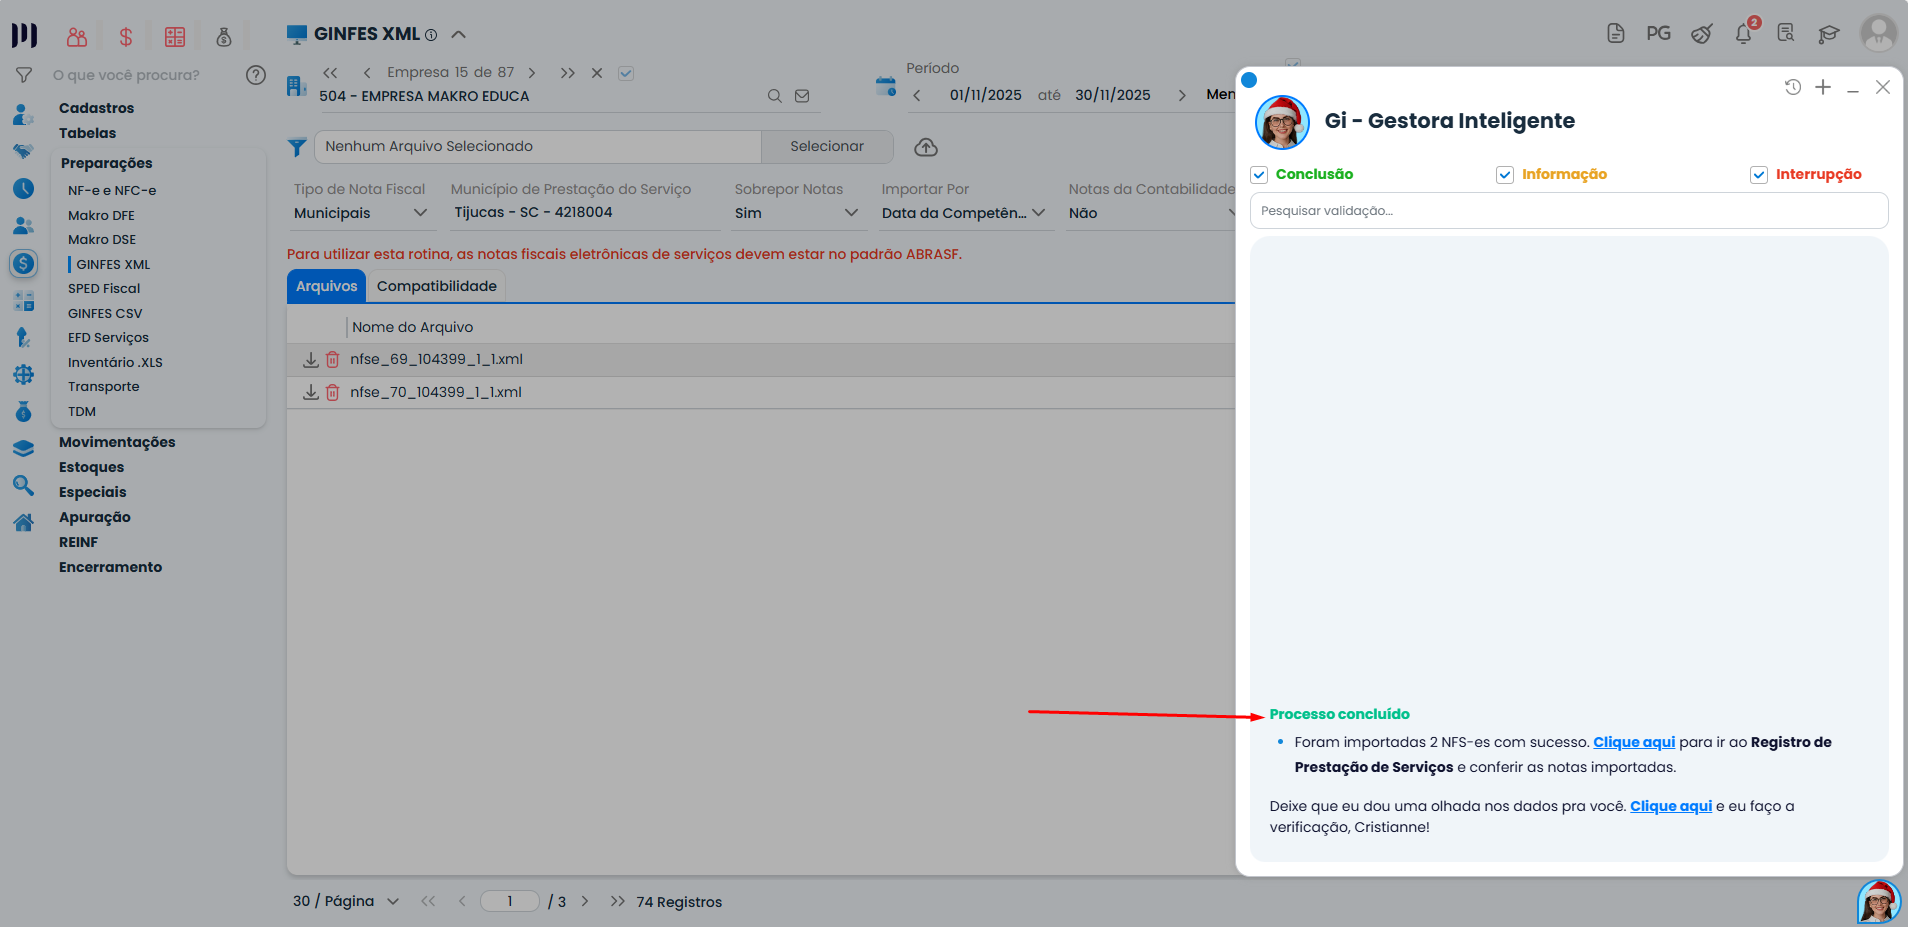Click the company search magnifier icon

pos(774,96)
